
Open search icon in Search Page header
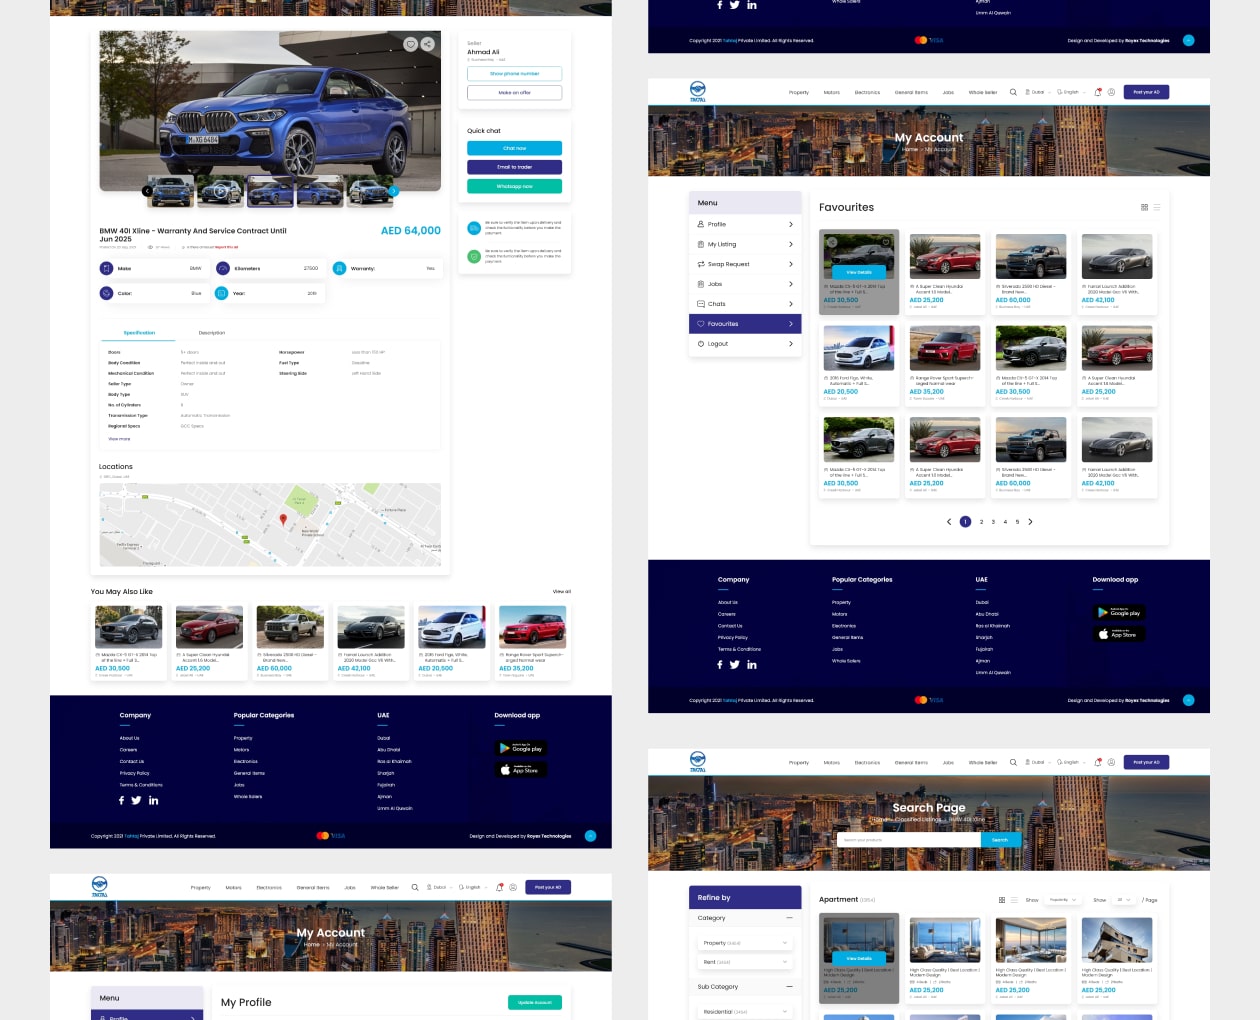[x=1013, y=762]
